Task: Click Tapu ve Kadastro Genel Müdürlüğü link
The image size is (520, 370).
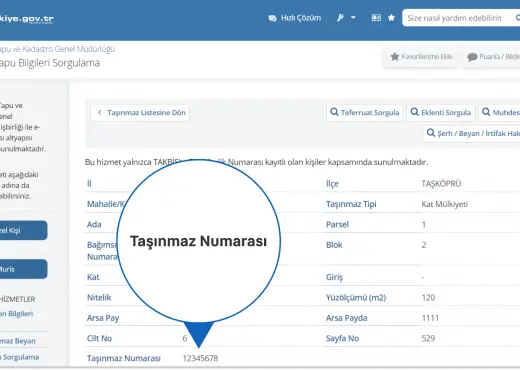Action: [x=57, y=49]
